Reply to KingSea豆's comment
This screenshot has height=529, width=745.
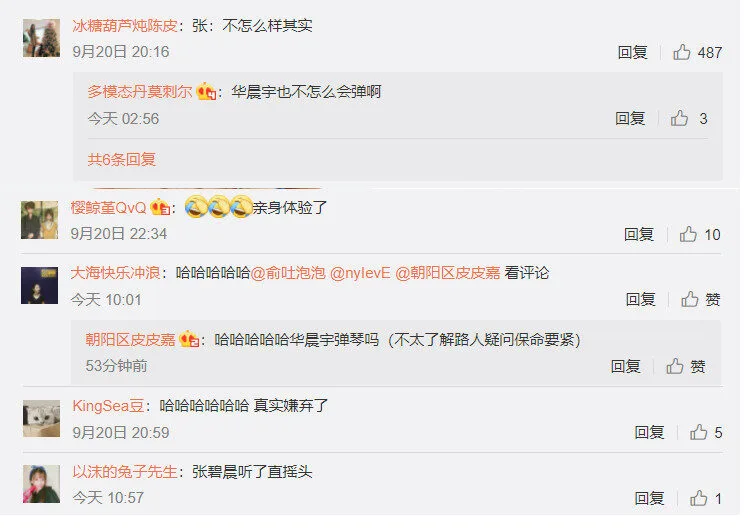(x=649, y=433)
